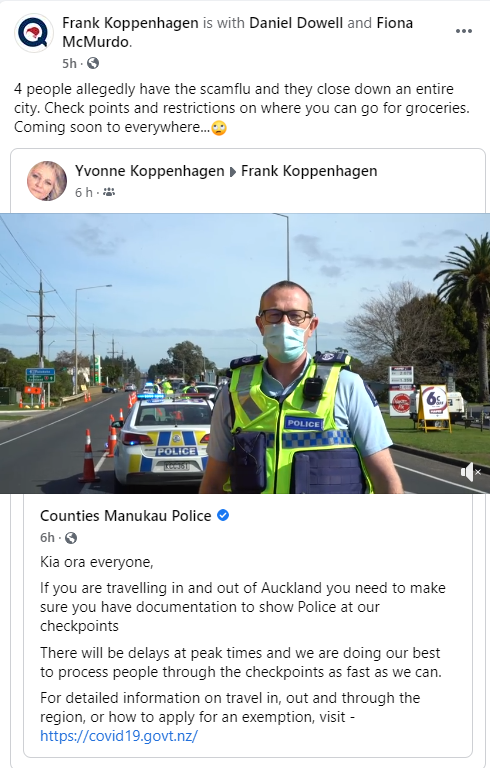
Task: Open Fiona McMurdo's tagged profile
Action: pyautogui.click(x=238, y=32)
